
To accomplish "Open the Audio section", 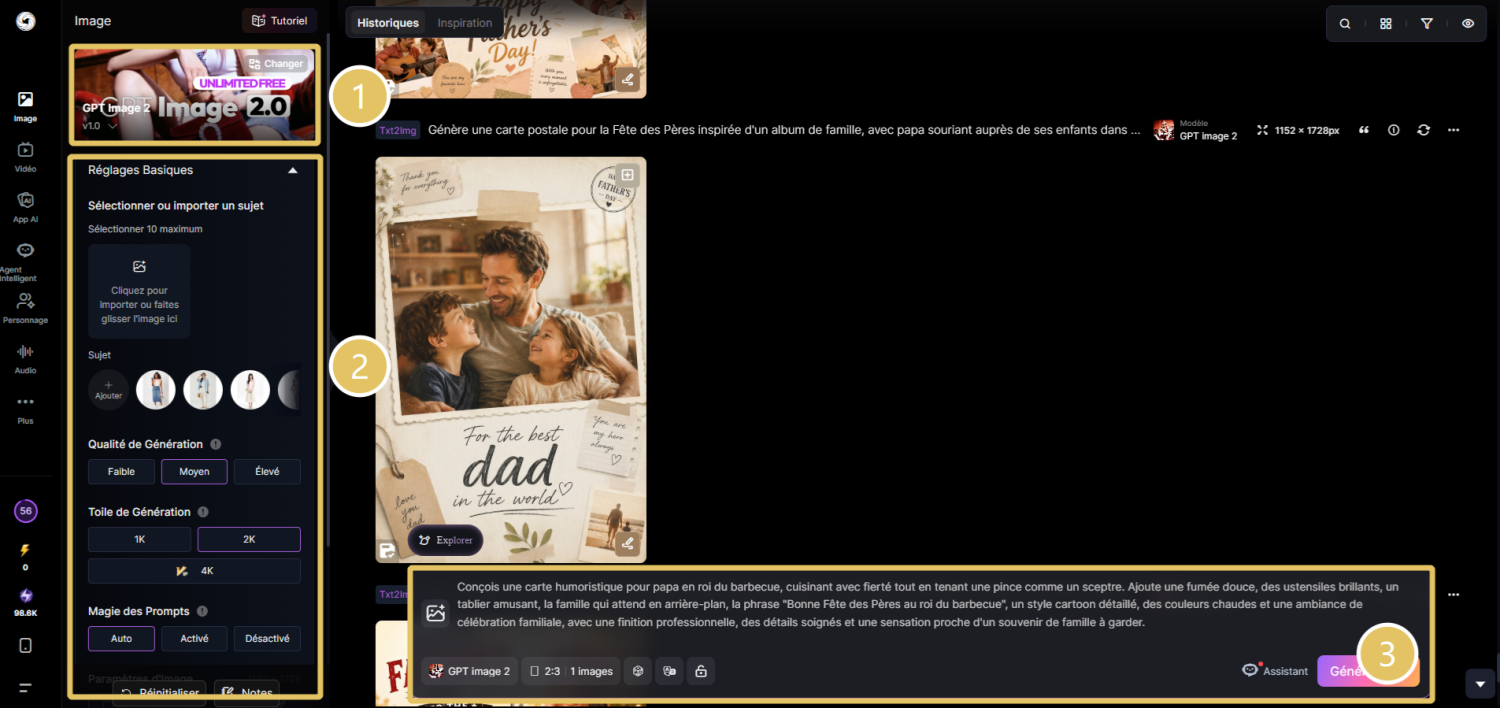I will [x=25, y=358].
